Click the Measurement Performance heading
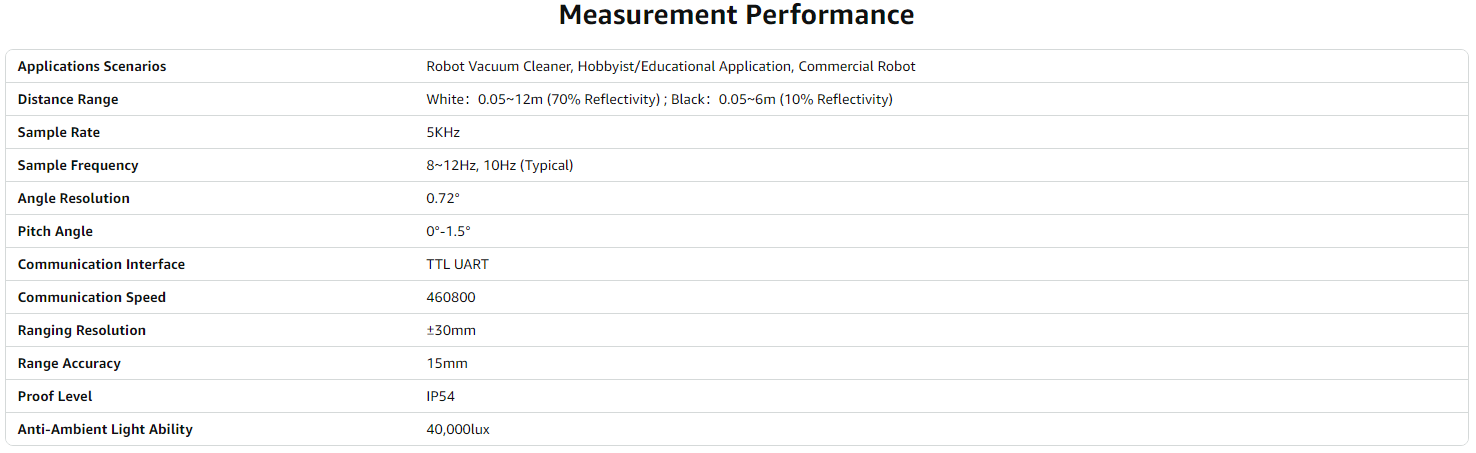1476x453 pixels. pyautogui.click(x=736, y=16)
